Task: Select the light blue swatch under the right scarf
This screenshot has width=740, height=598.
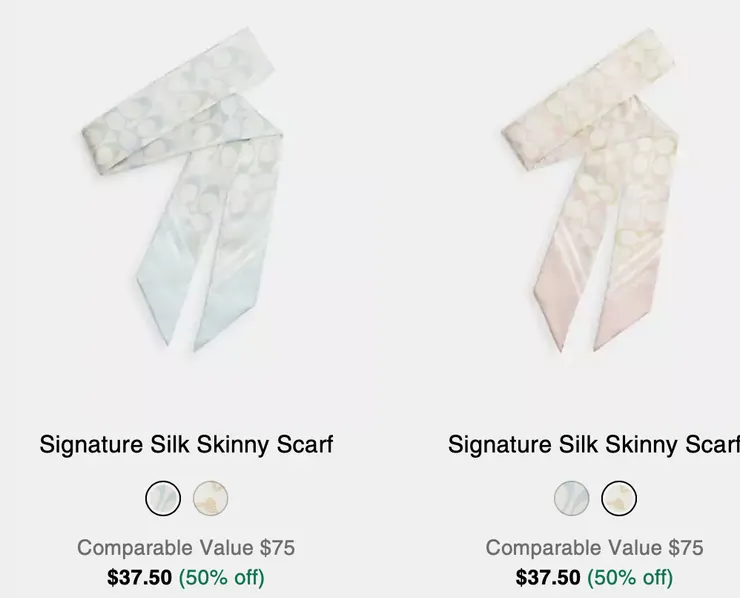Action: tap(572, 498)
